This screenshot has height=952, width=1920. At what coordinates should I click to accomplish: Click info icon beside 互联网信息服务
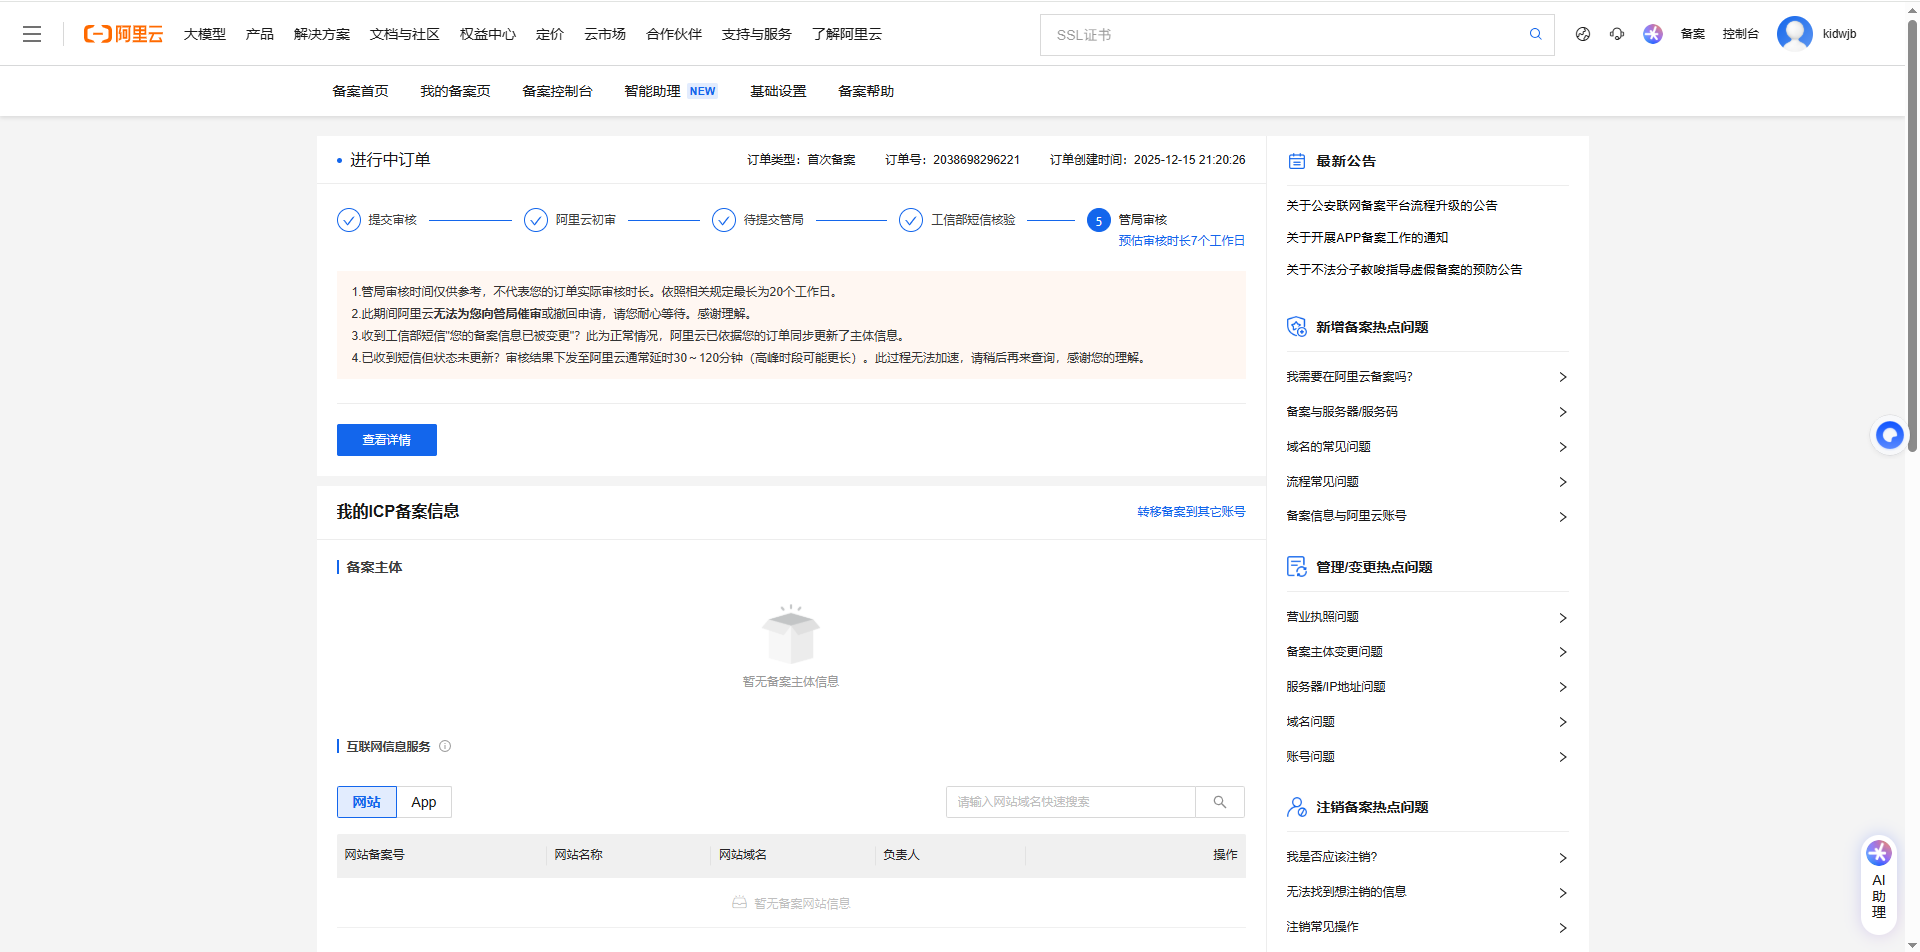pyautogui.click(x=445, y=746)
